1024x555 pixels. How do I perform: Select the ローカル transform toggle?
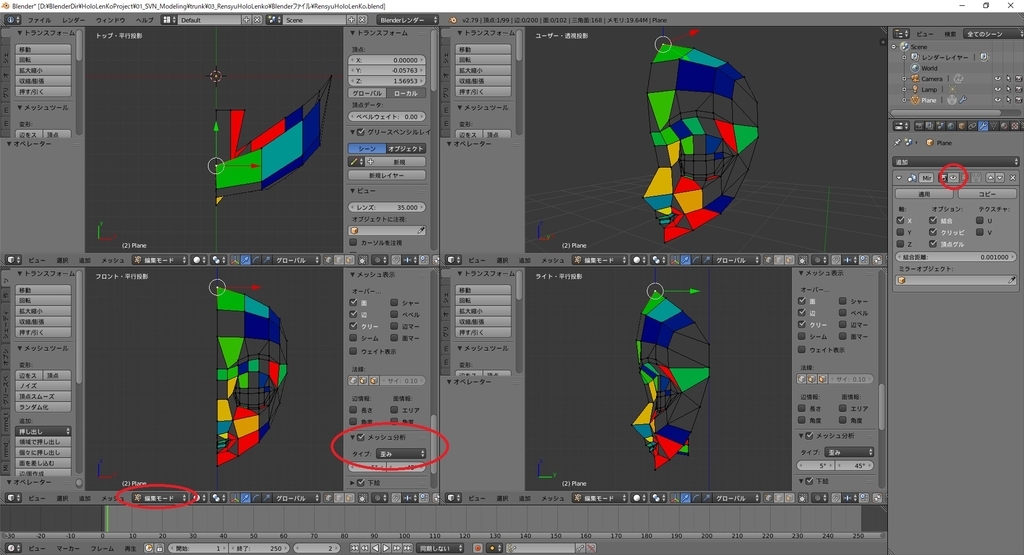tap(406, 93)
